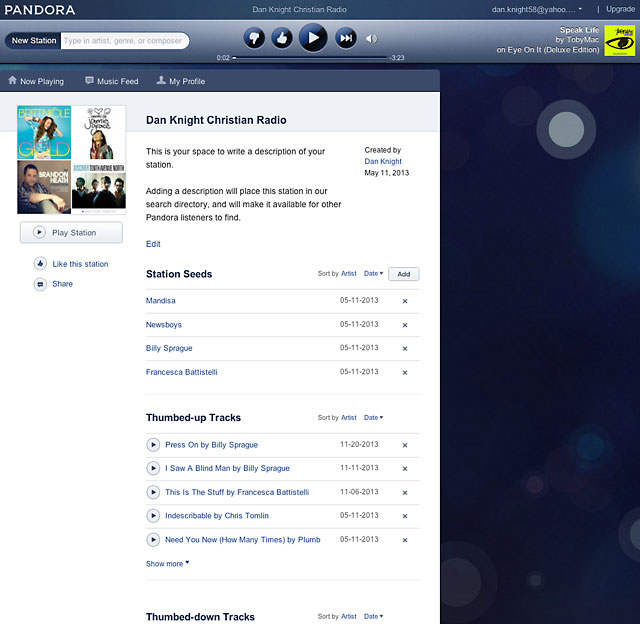Screen dimensions: 640x624
Task: Remove the Newsboys seed with its X
Action: point(405,325)
